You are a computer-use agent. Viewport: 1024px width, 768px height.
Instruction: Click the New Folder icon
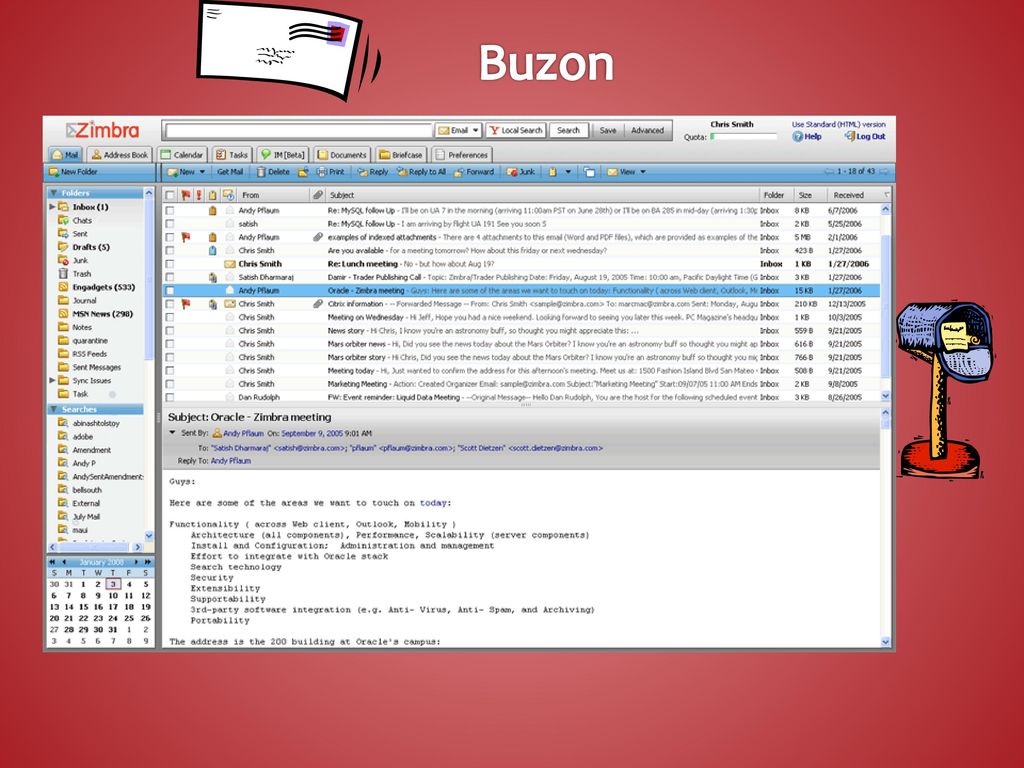[x=53, y=172]
